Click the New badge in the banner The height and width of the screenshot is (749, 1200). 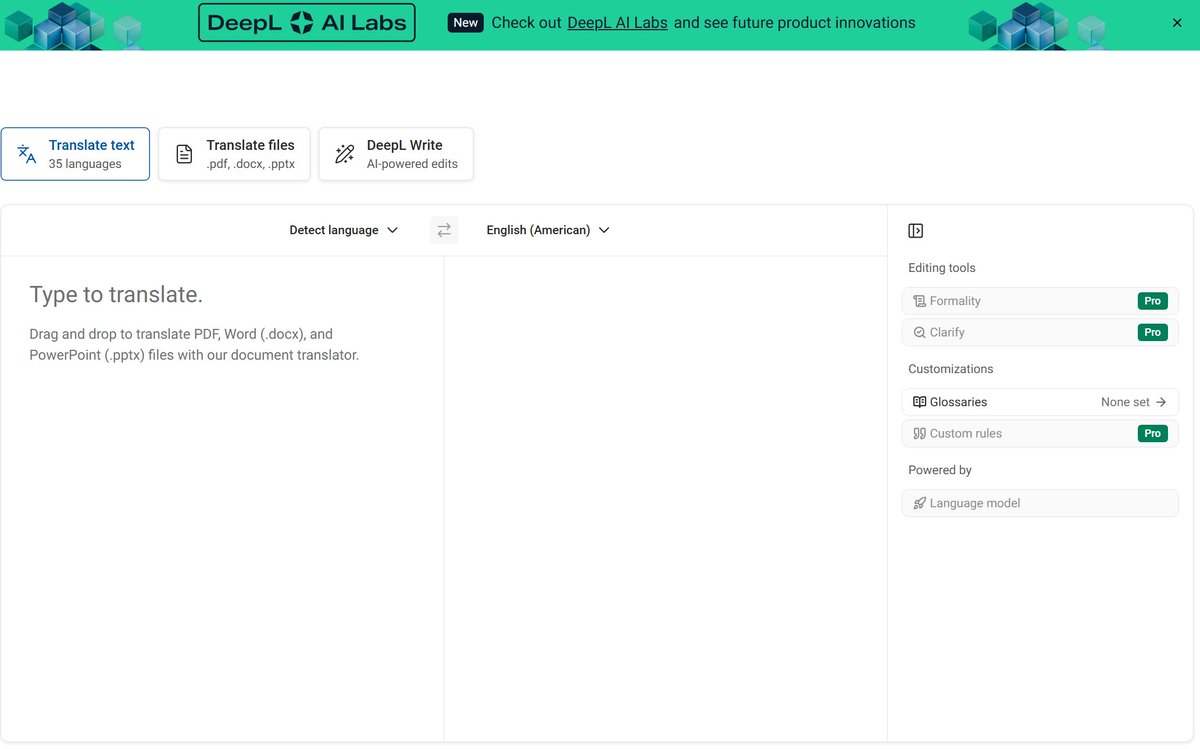tap(466, 22)
